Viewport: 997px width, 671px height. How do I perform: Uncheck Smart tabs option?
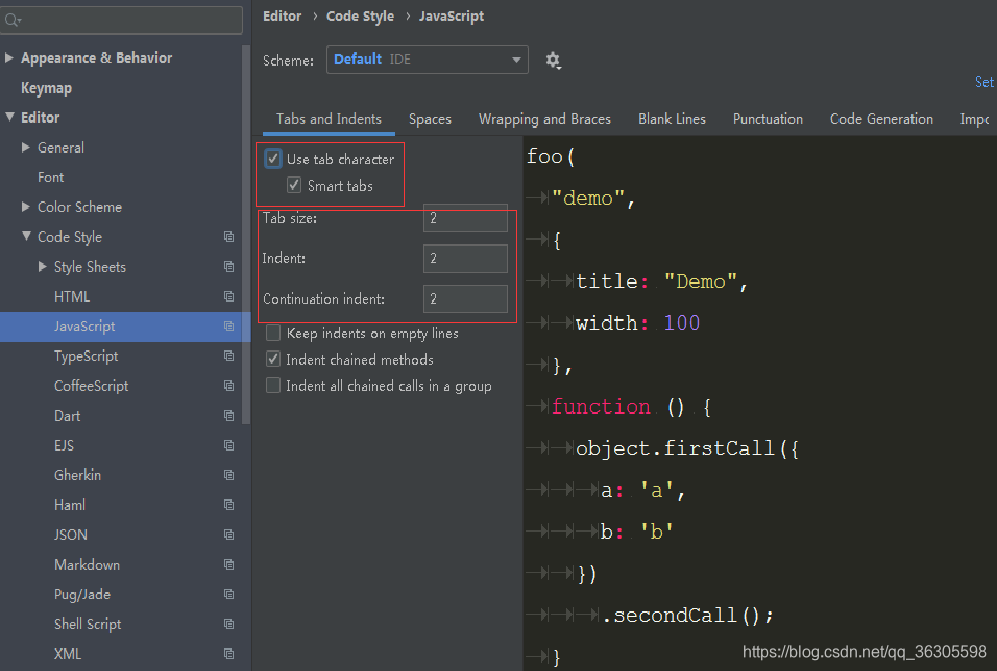coord(293,185)
